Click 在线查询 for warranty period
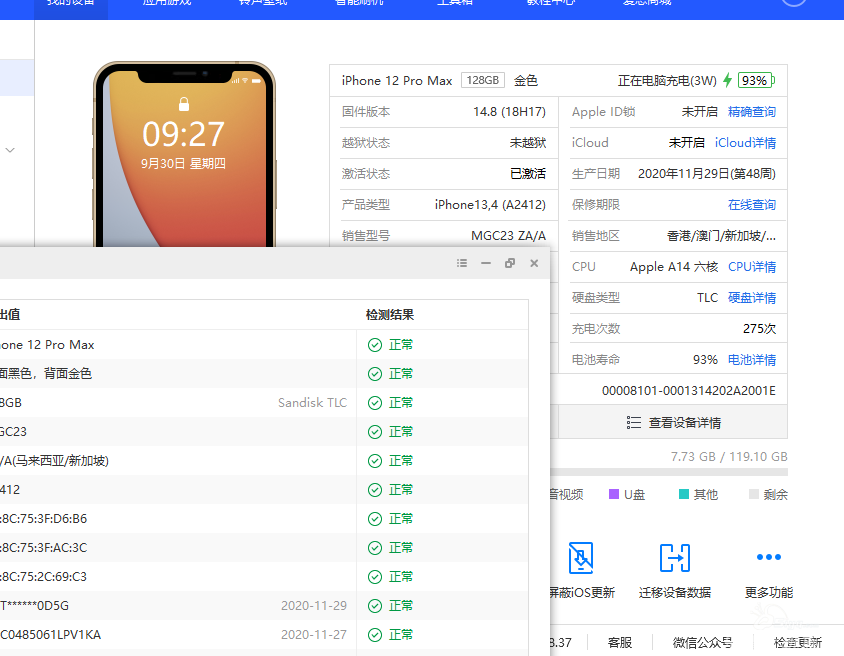 (x=752, y=205)
